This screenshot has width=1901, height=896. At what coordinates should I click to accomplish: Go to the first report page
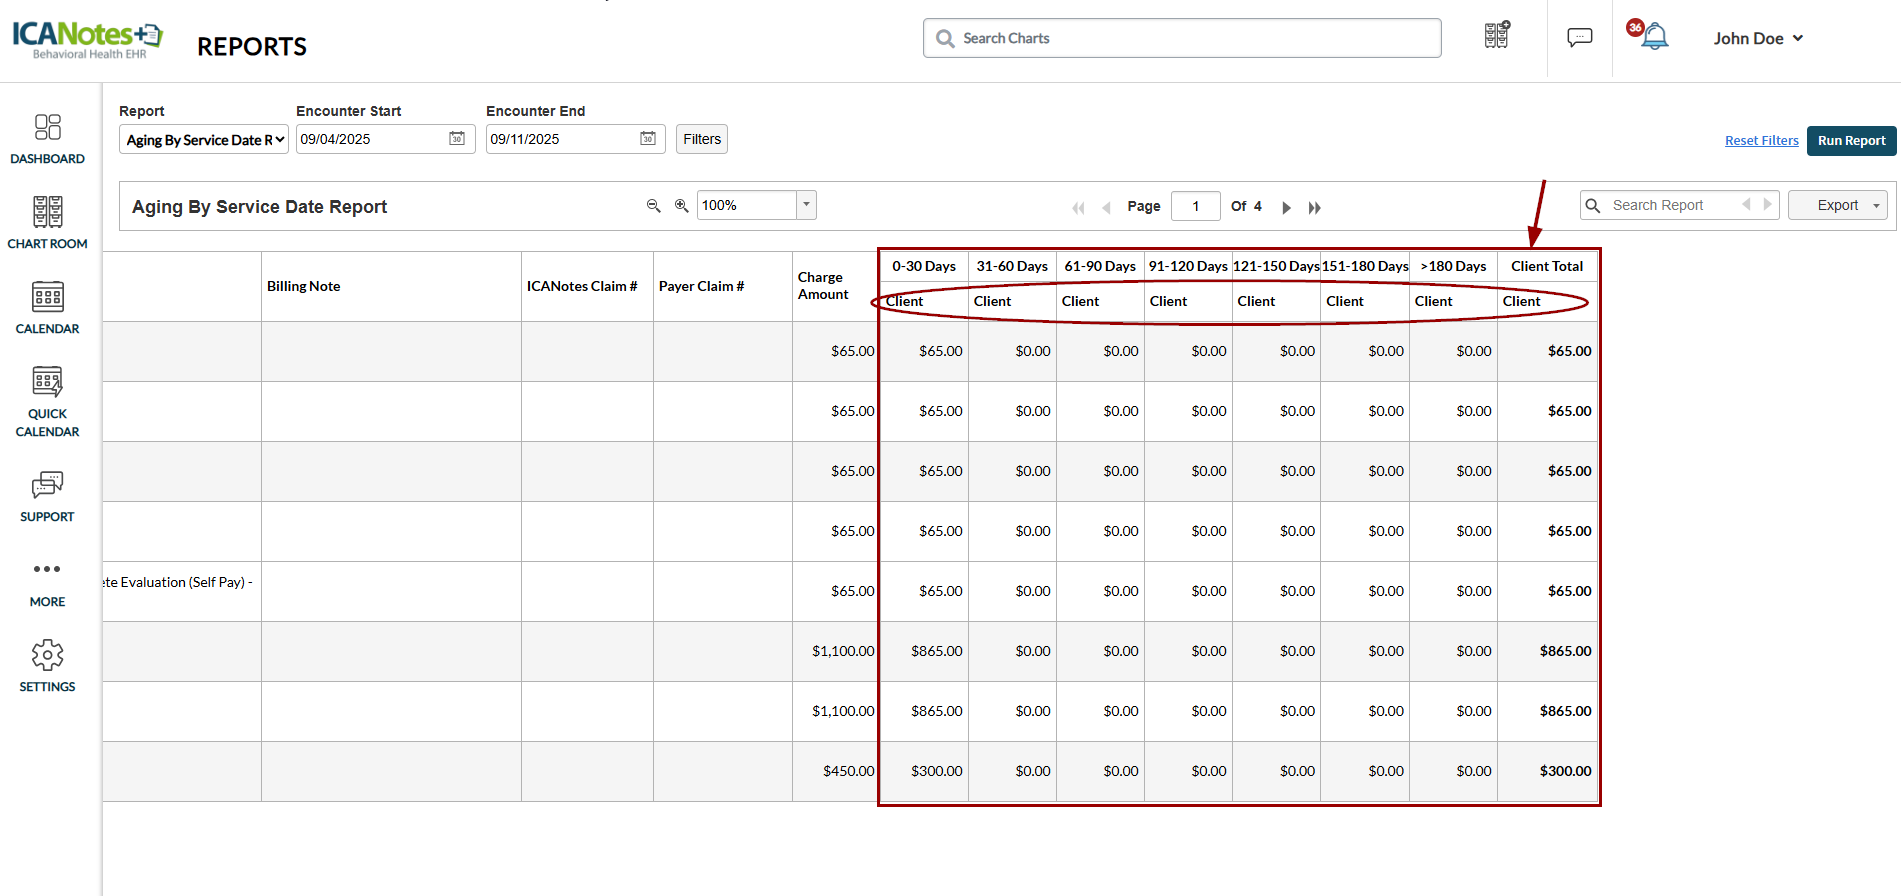tap(1078, 208)
